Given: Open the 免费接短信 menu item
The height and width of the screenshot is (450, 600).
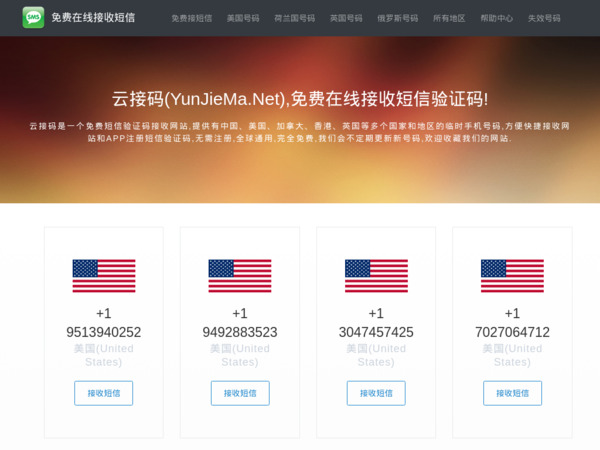Looking at the screenshot, I should tap(192, 18).
